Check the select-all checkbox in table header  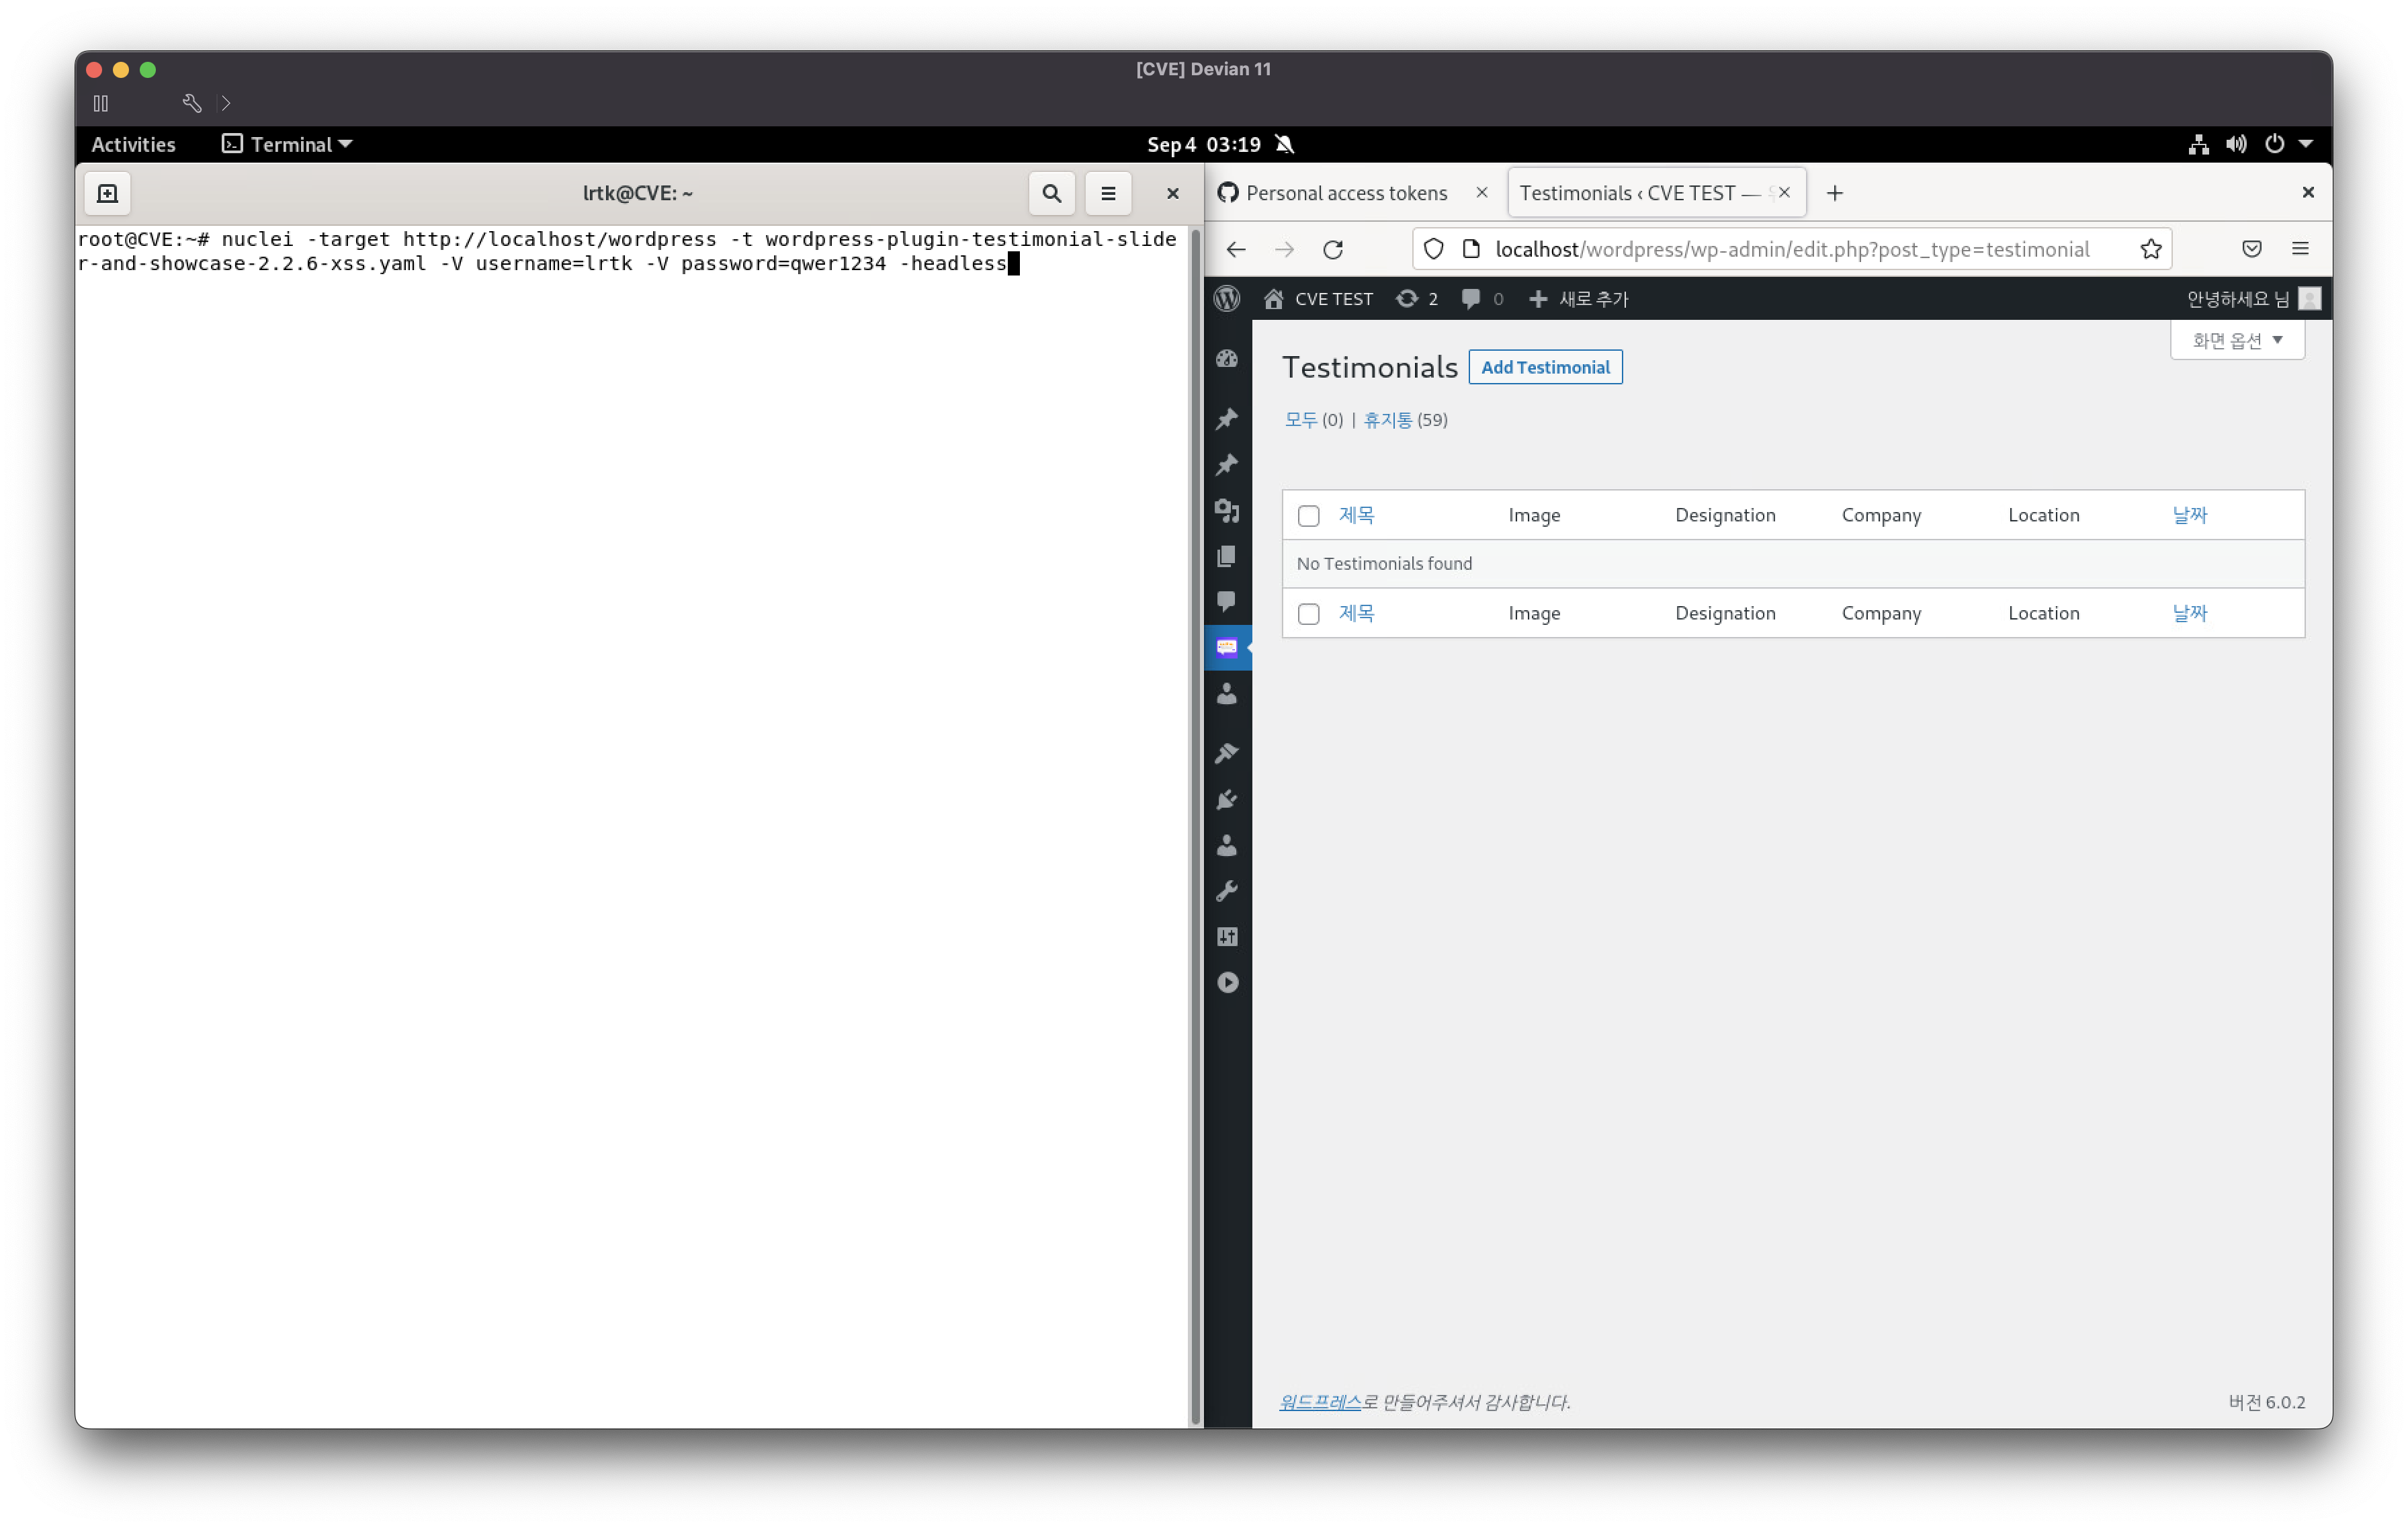1308,516
